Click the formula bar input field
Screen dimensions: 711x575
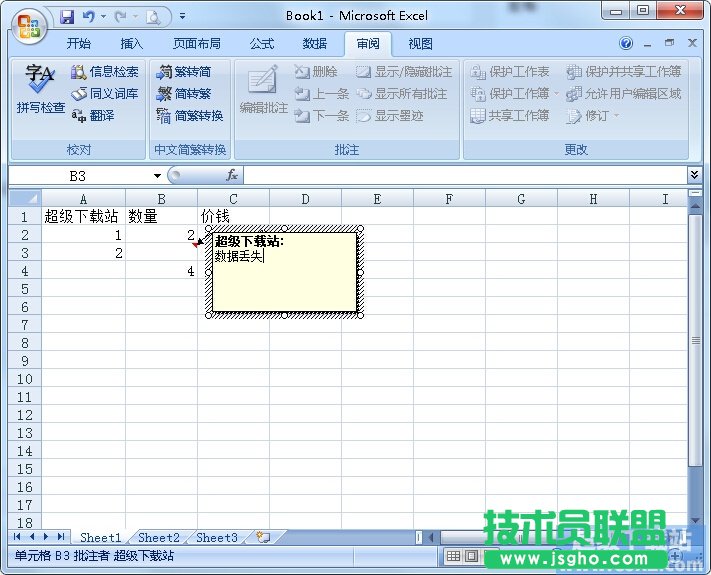460,175
